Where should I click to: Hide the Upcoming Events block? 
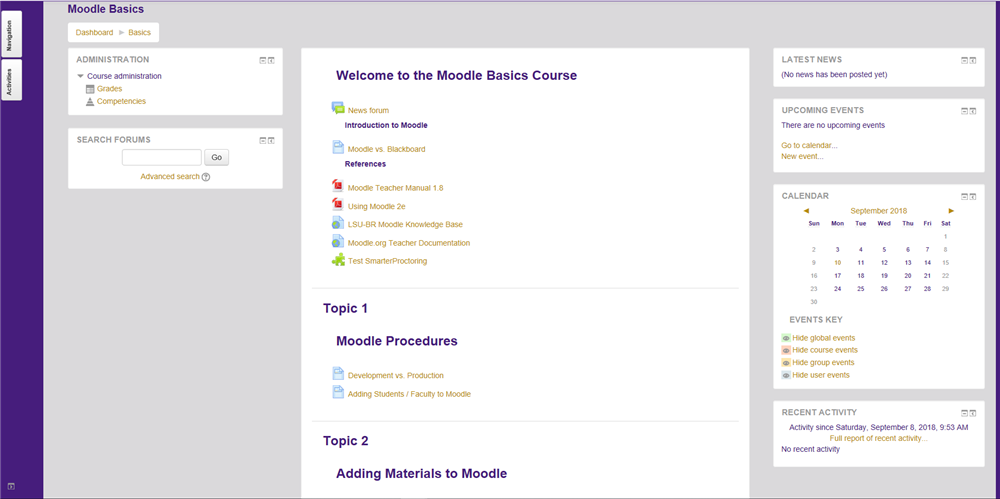tap(964, 111)
